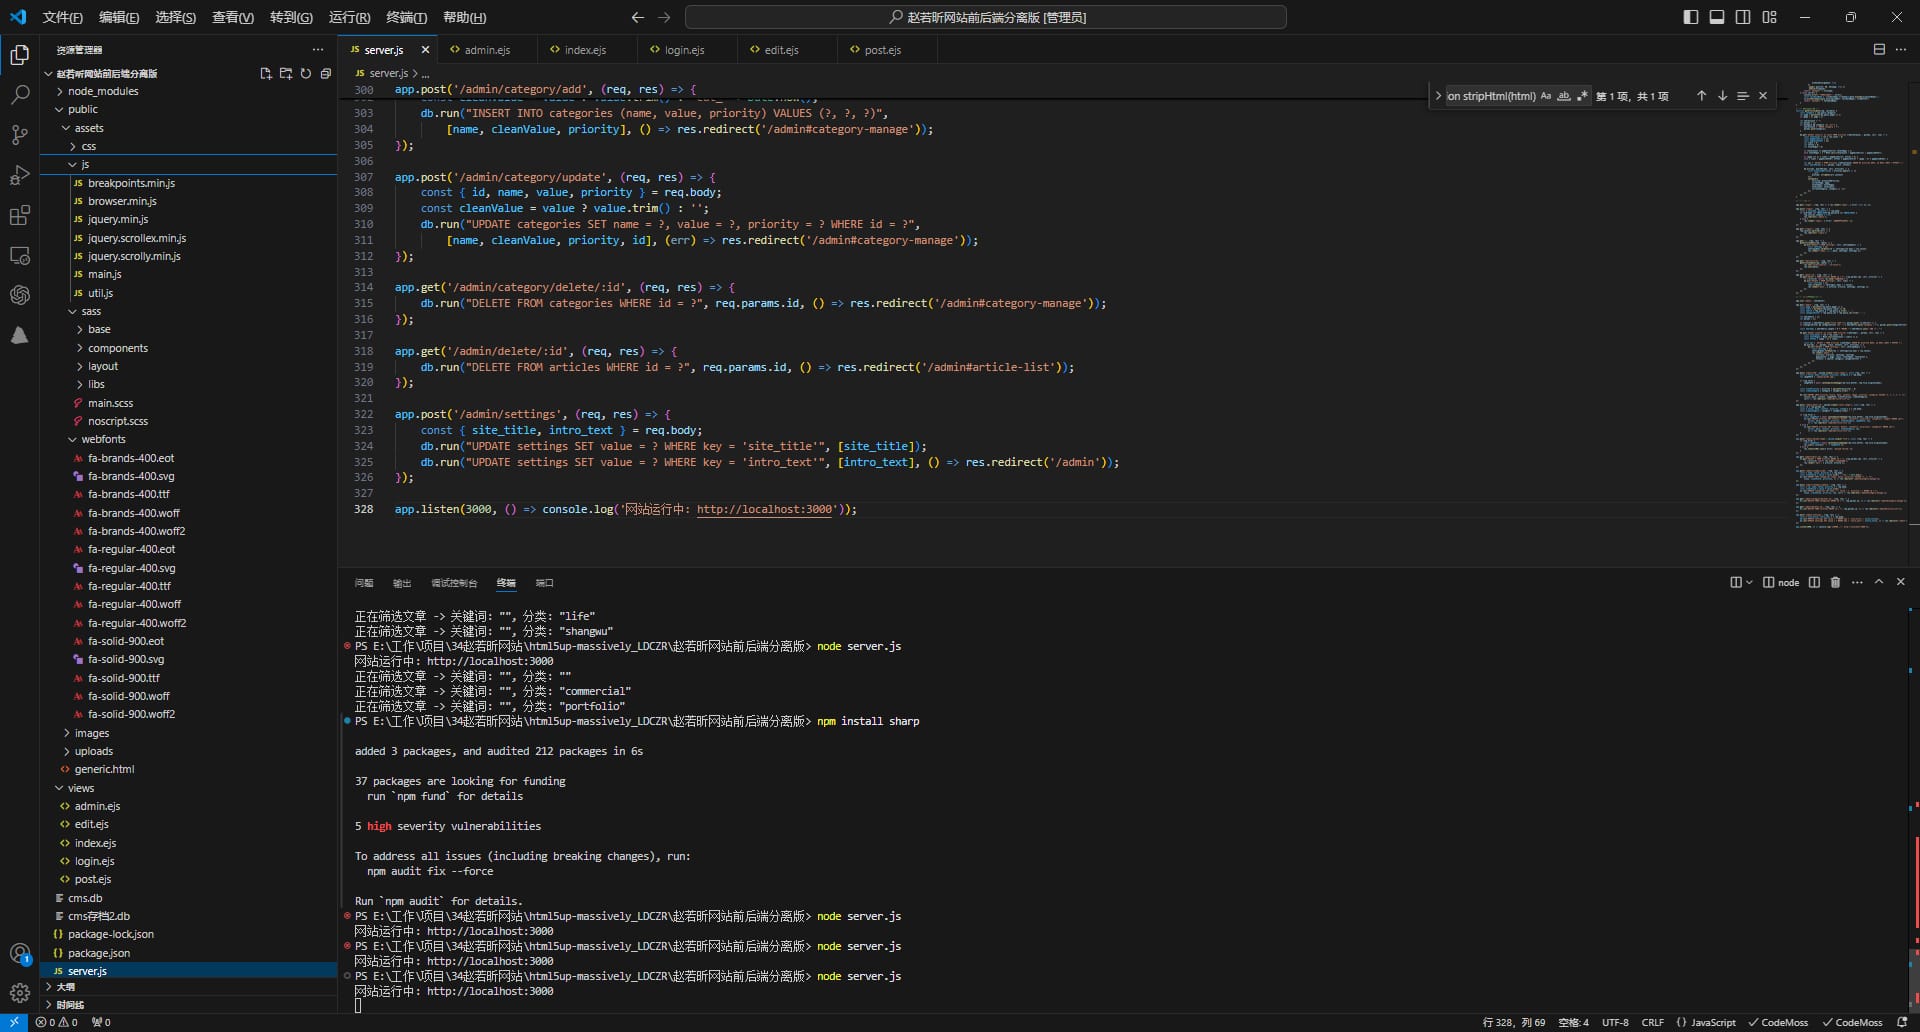1920x1032 pixels.
Task: Open the Search view in activity bar
Action: click(20, 95)
